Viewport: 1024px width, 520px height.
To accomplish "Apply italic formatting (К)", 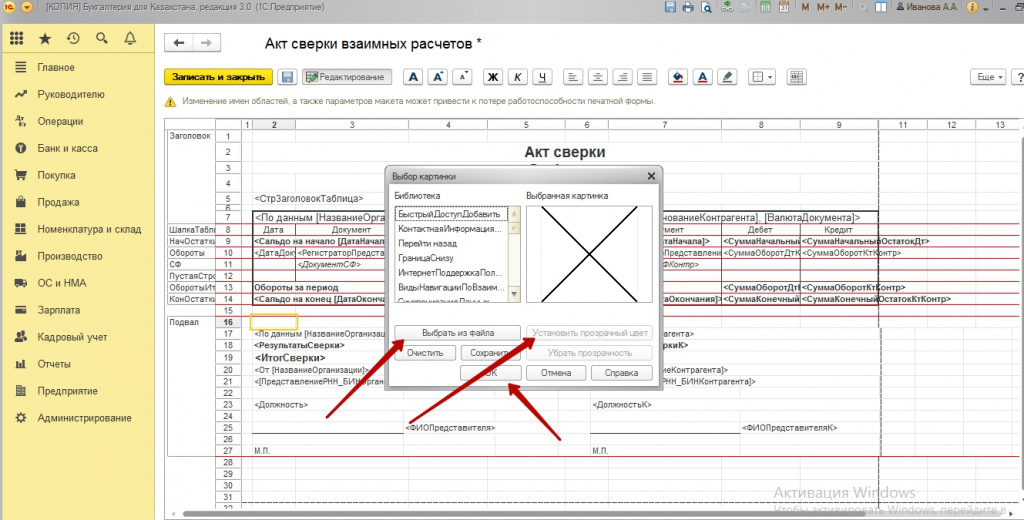I will click(517, 77).
